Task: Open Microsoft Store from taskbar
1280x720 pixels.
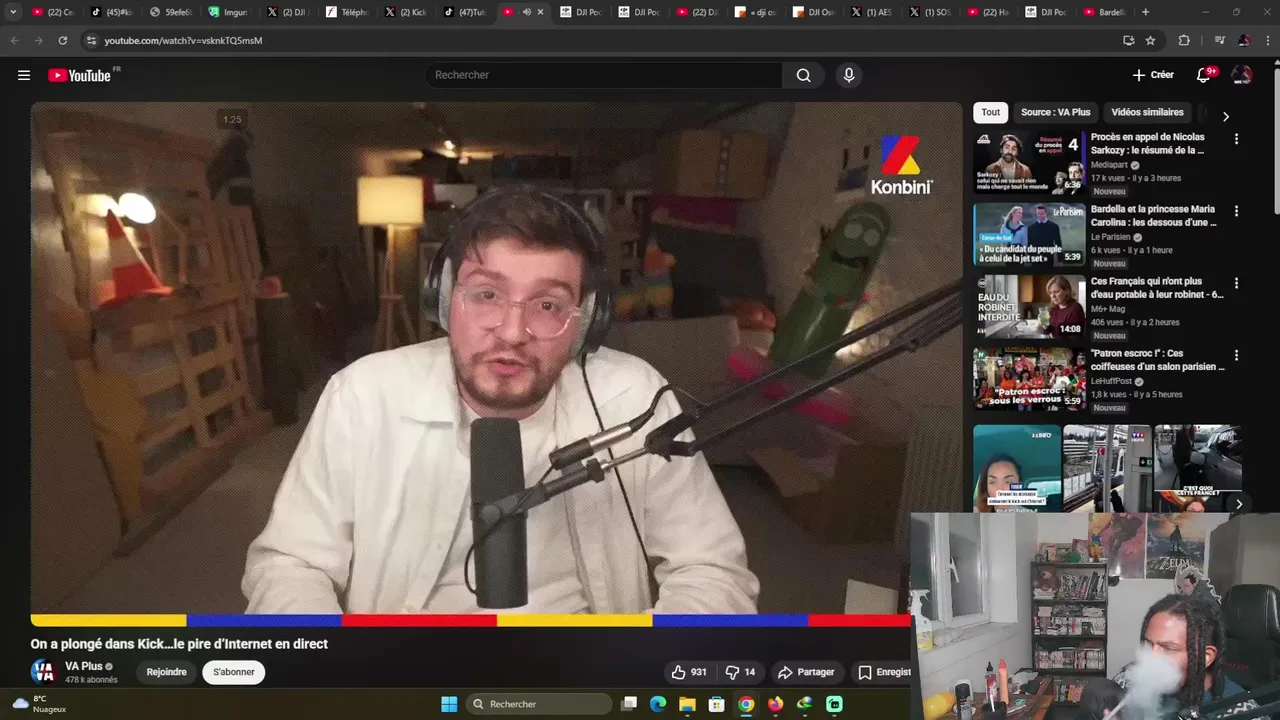Action: 716,704
